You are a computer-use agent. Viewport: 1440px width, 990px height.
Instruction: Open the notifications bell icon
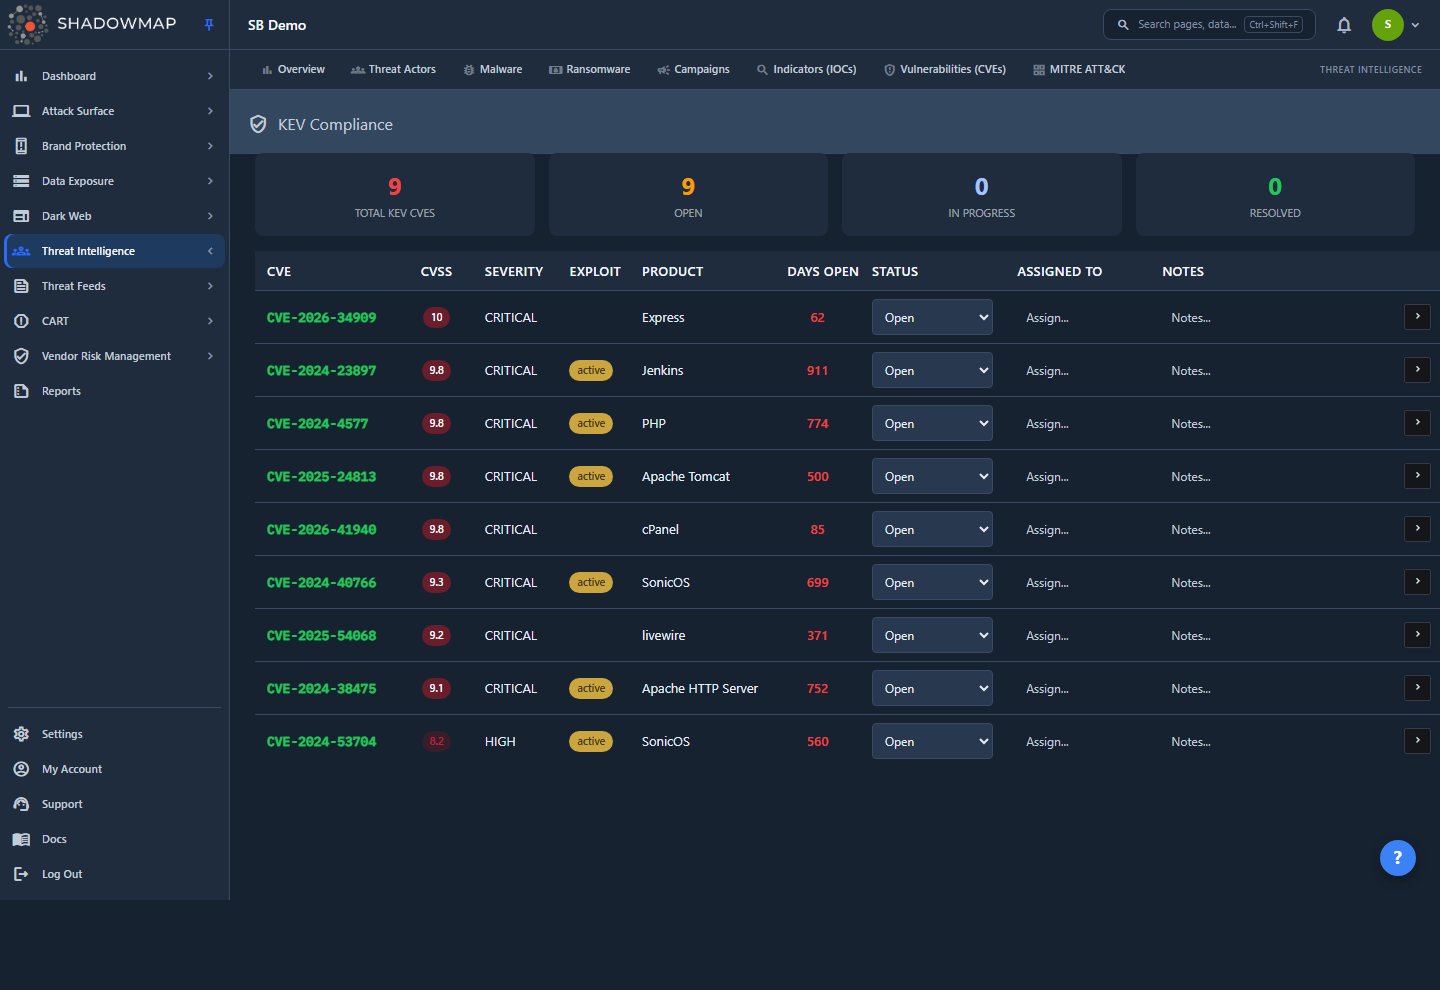[1344, 25]
